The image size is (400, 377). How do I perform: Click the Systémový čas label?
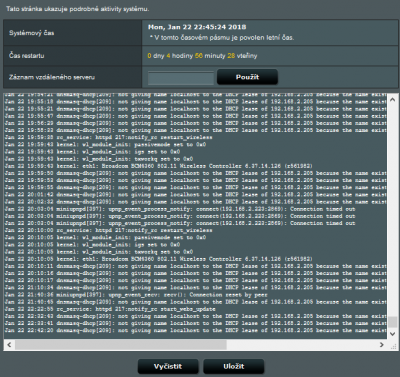(x=32, y=33)
